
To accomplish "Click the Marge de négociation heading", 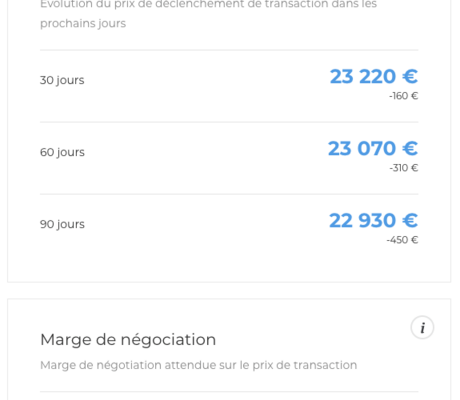I will [128, 340].
